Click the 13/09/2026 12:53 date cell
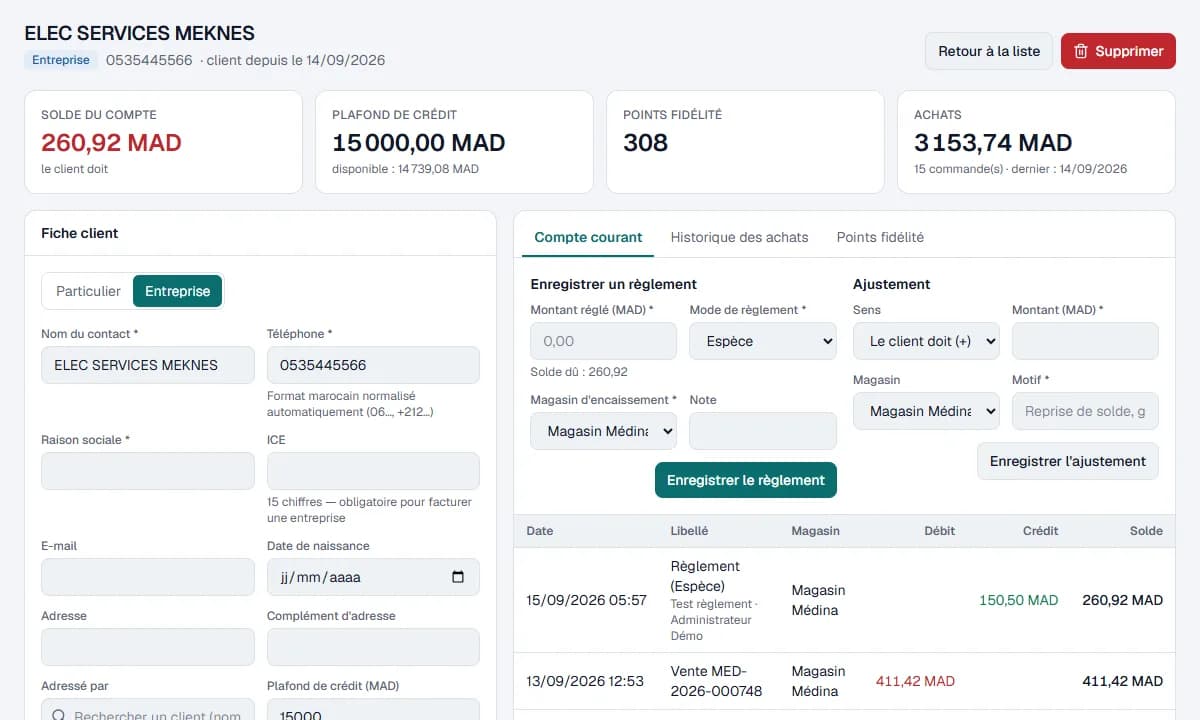1200x720 pixels. click(585, 681)
